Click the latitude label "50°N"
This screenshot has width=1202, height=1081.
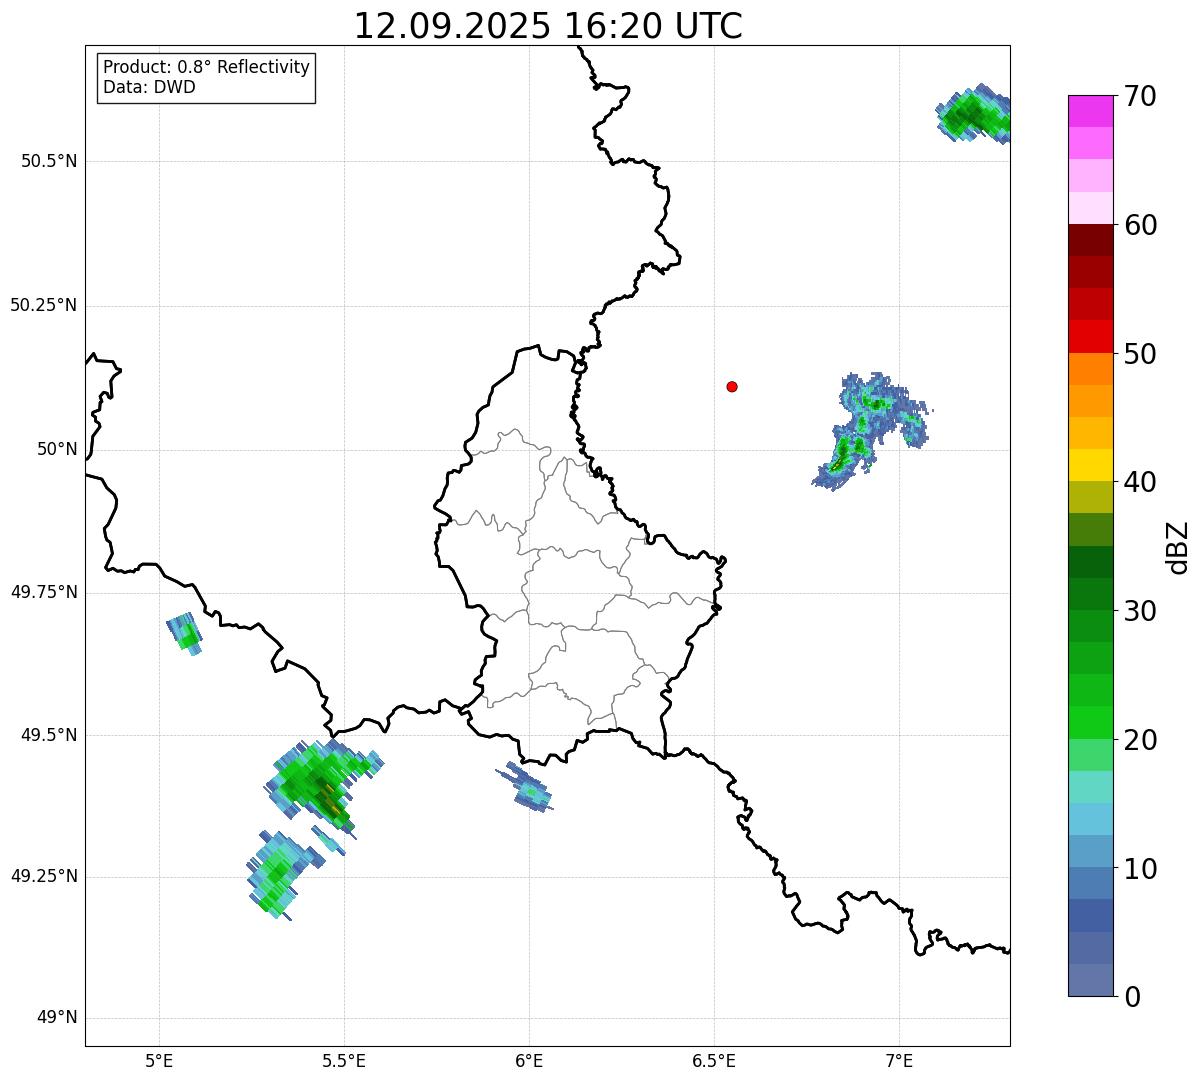[x=57, y=449]
